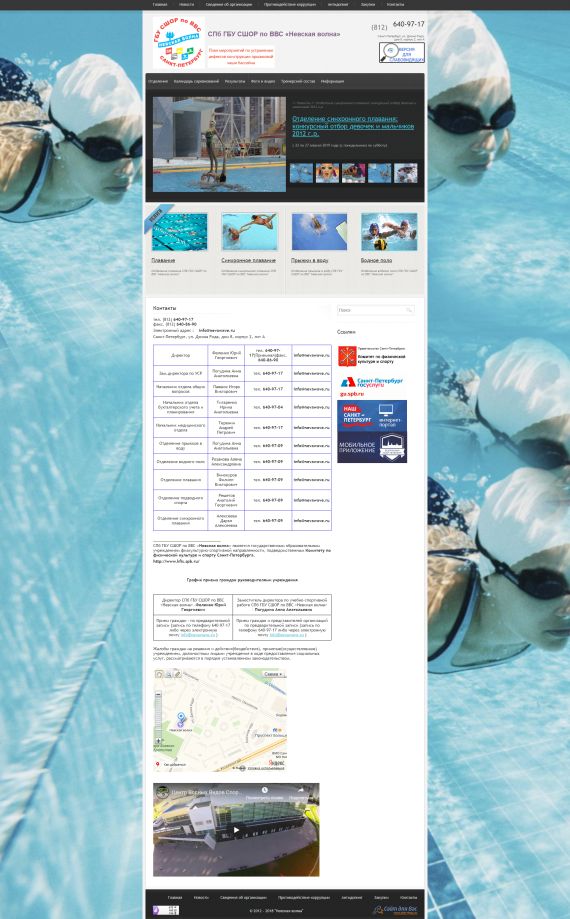
Task: Open the Синхронное плавание section link
Action: point(248,260)
